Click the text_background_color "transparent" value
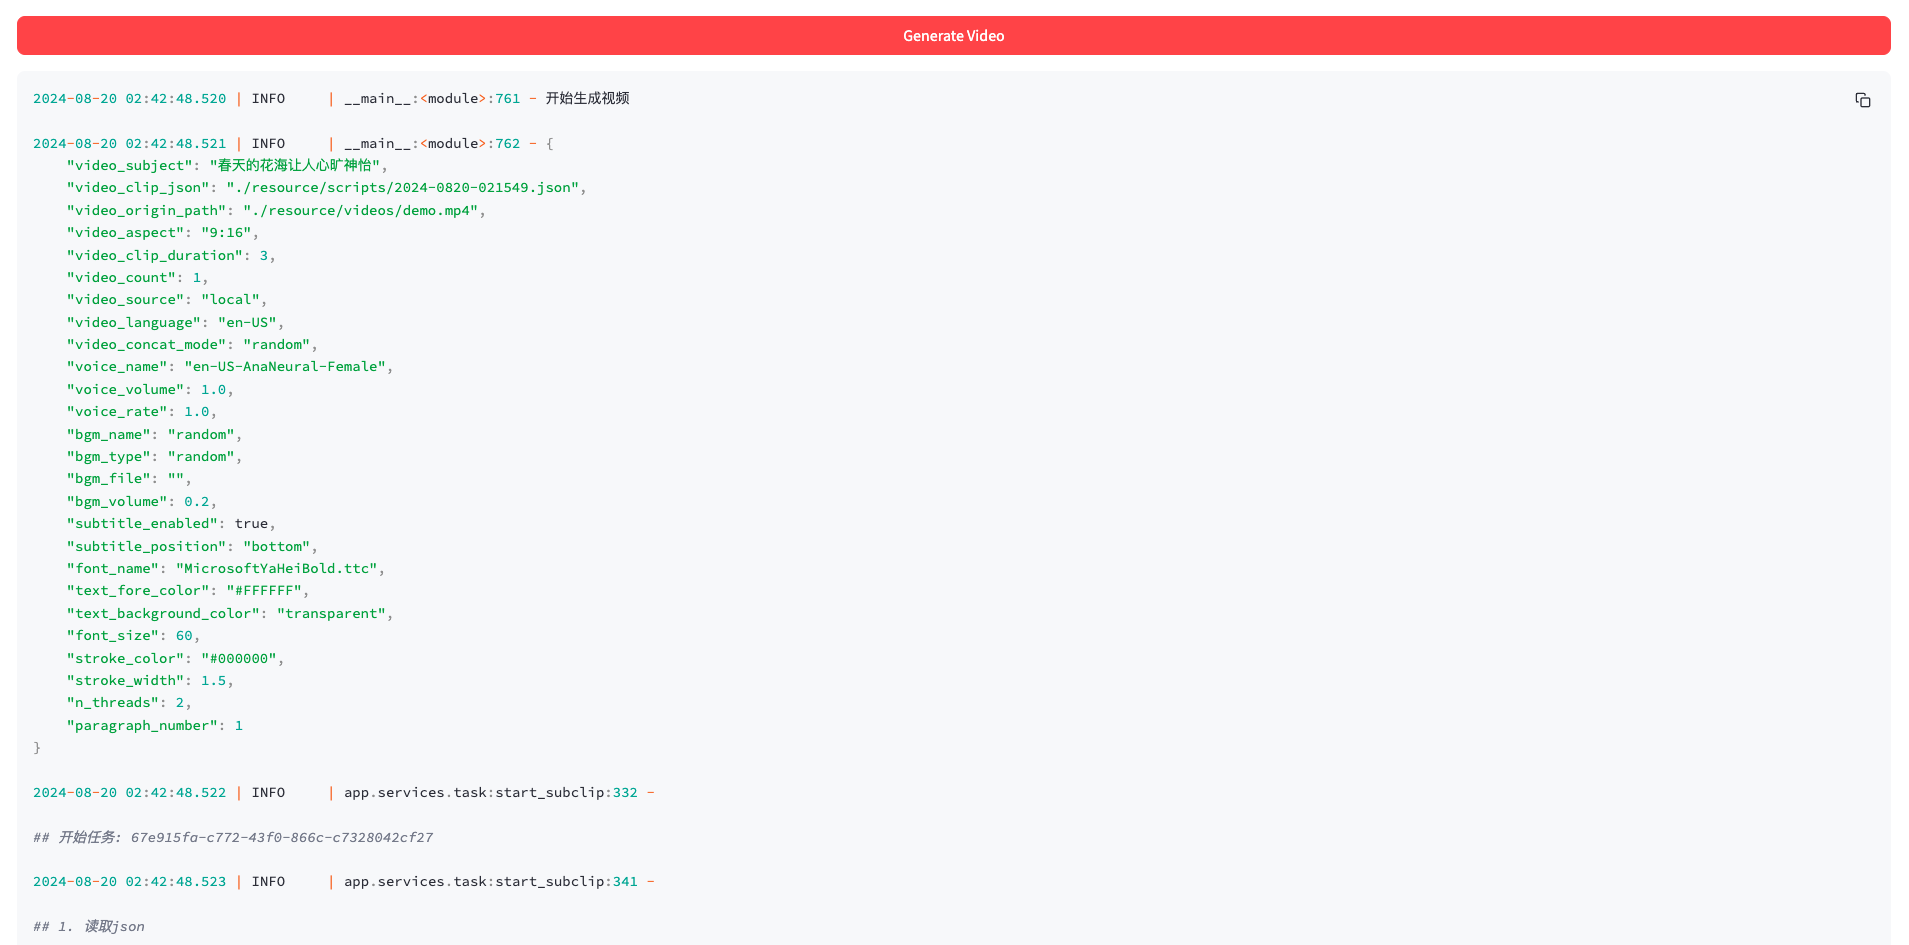The image size is (1909, 945). pyautogui.click(x=331, y=614)
